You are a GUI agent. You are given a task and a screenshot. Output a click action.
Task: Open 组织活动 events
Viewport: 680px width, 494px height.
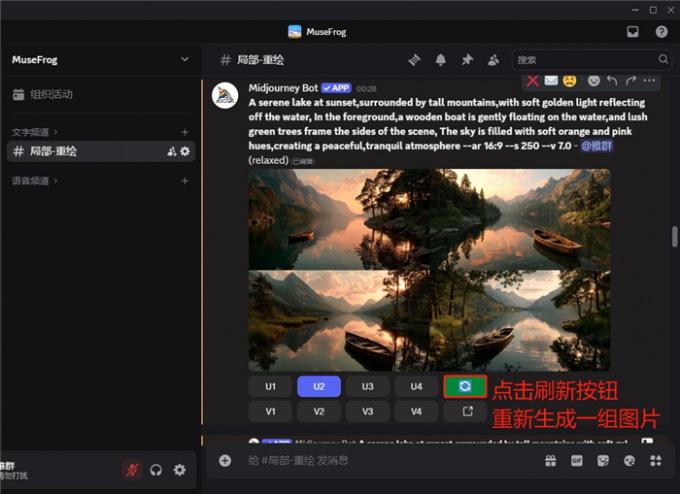[x=101, y=95]
